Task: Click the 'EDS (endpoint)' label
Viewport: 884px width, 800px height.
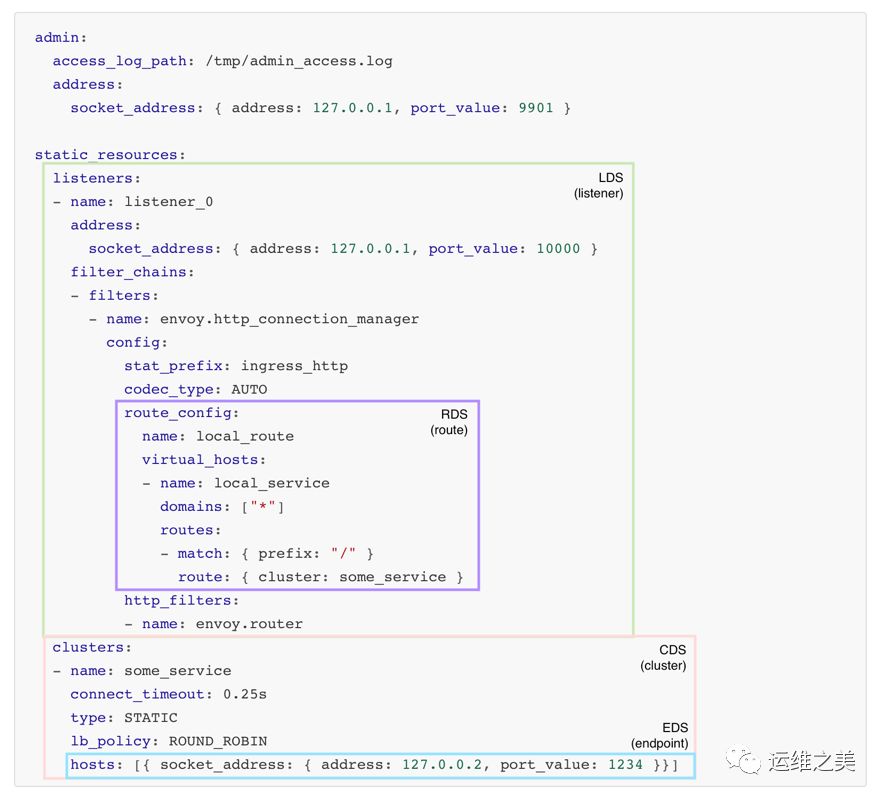Action: (x=660, y=736)
